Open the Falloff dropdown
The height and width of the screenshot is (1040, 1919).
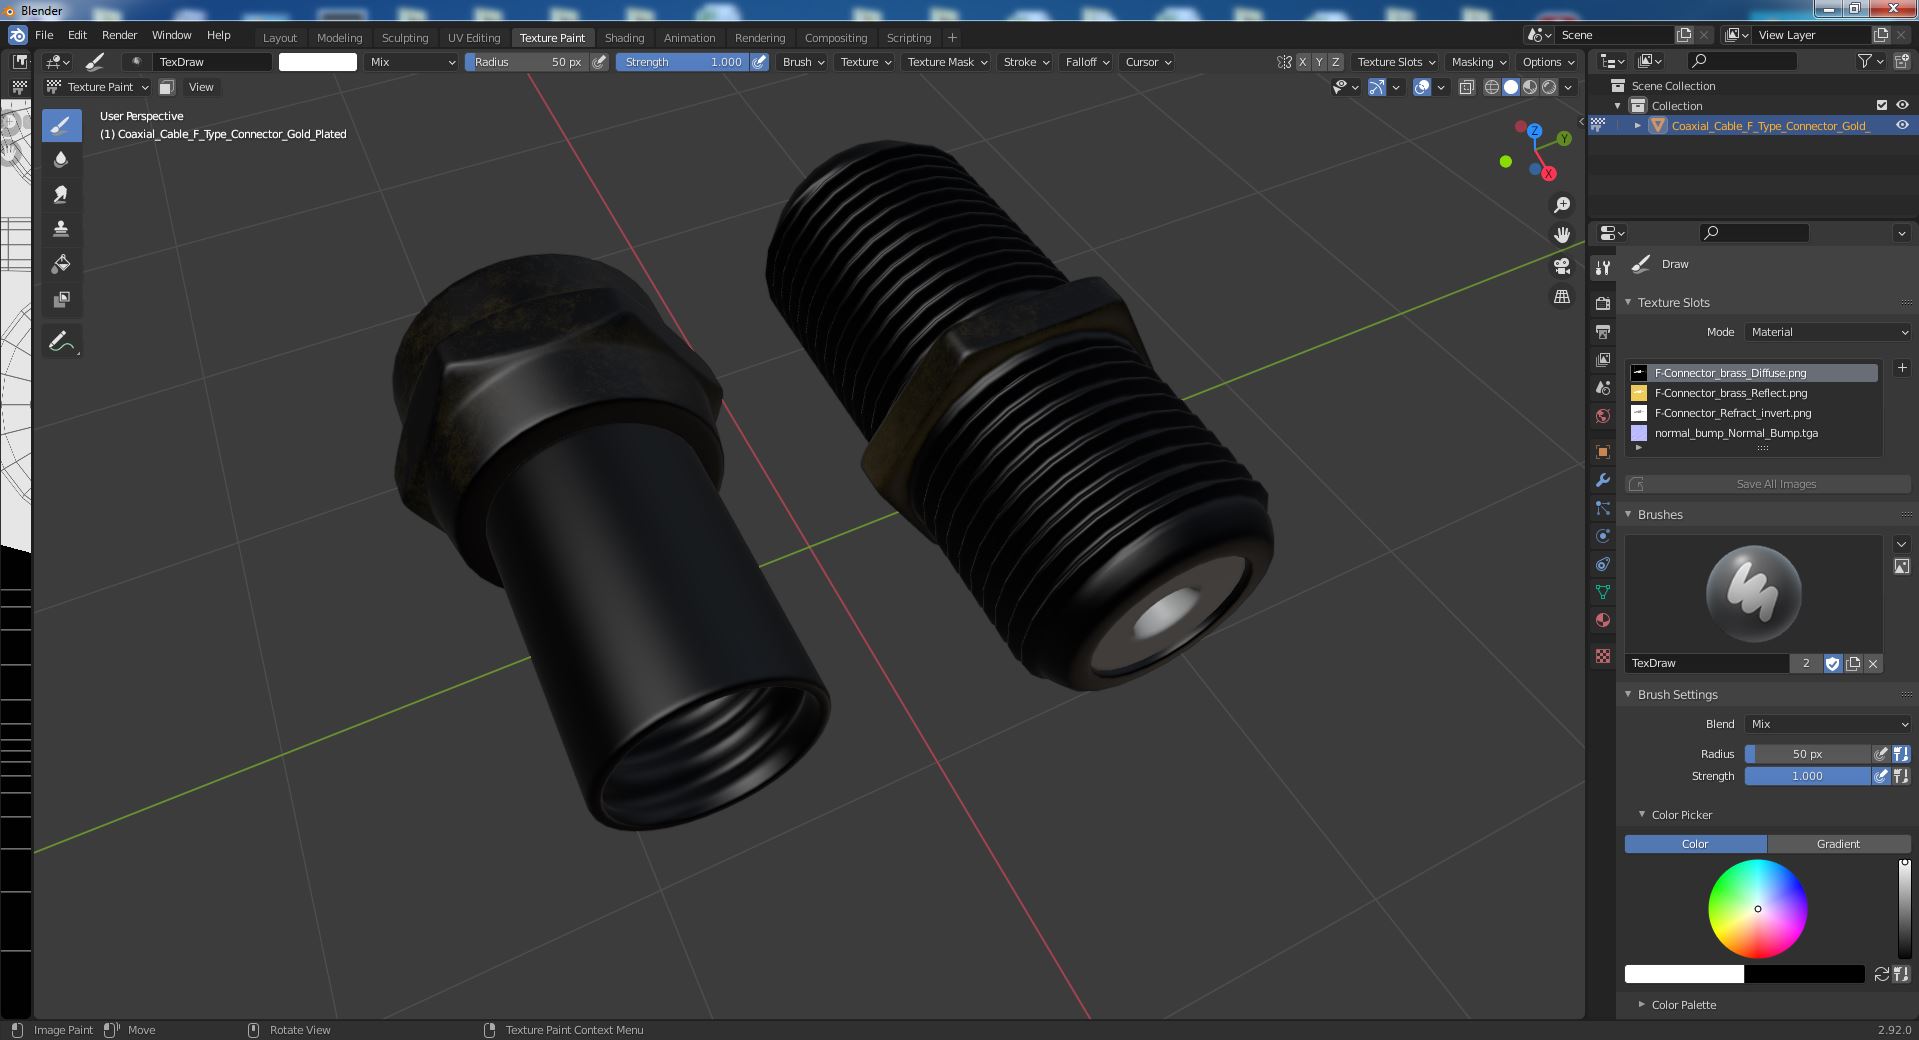tap(1087, 62)
